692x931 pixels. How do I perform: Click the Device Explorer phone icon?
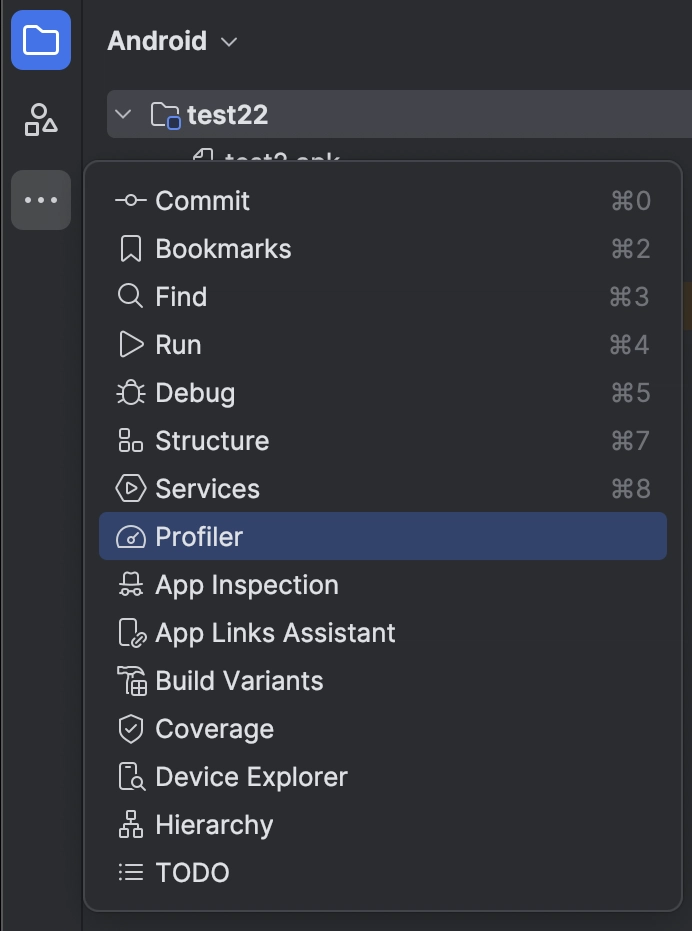(131, 777)
